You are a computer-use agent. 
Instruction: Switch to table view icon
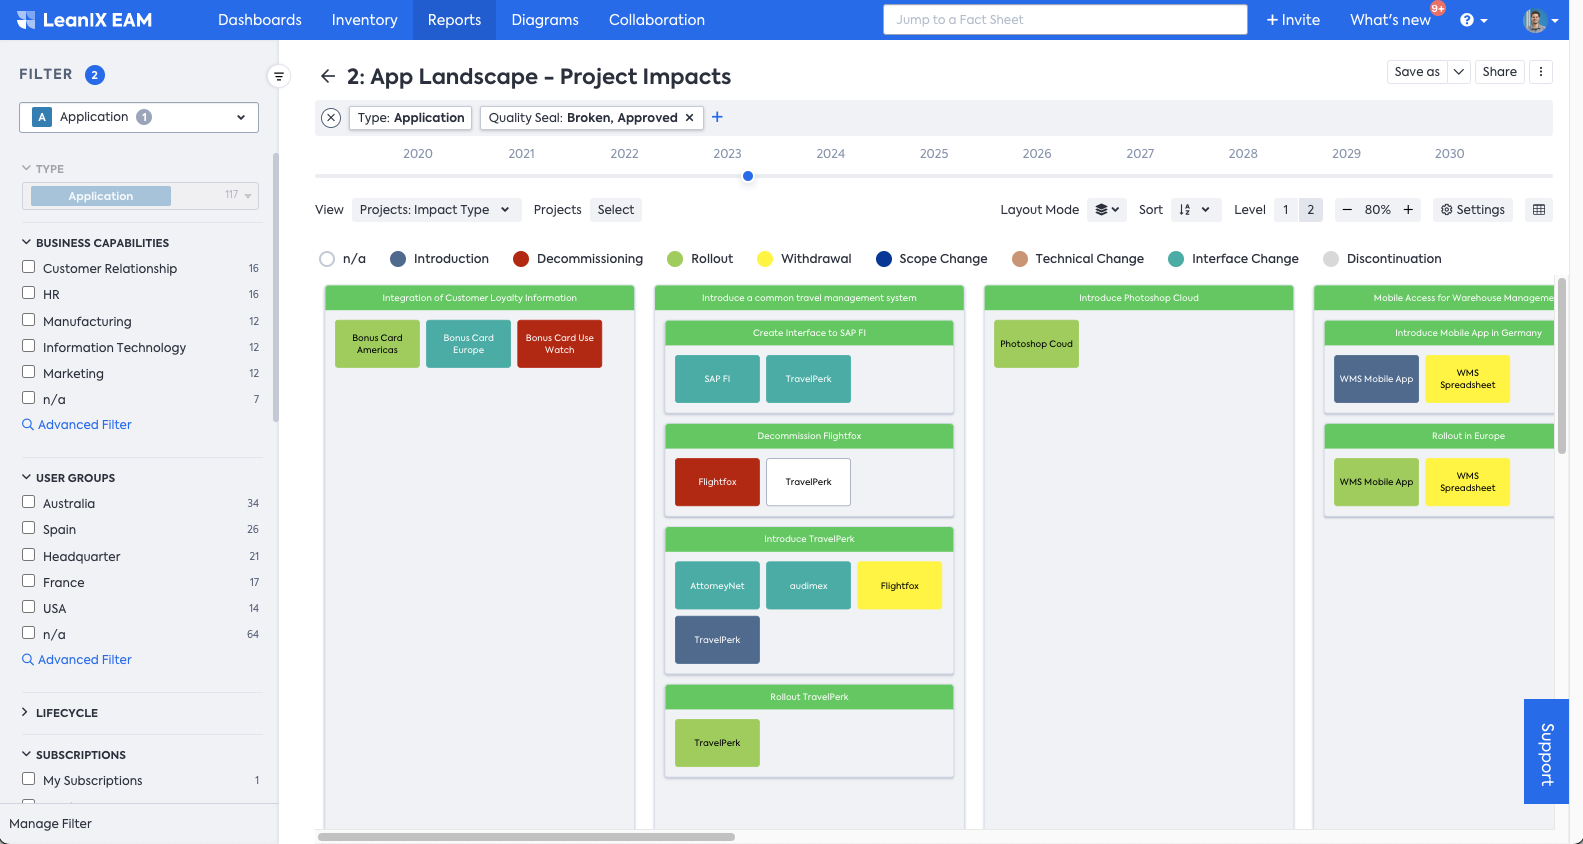point(1539,210)
